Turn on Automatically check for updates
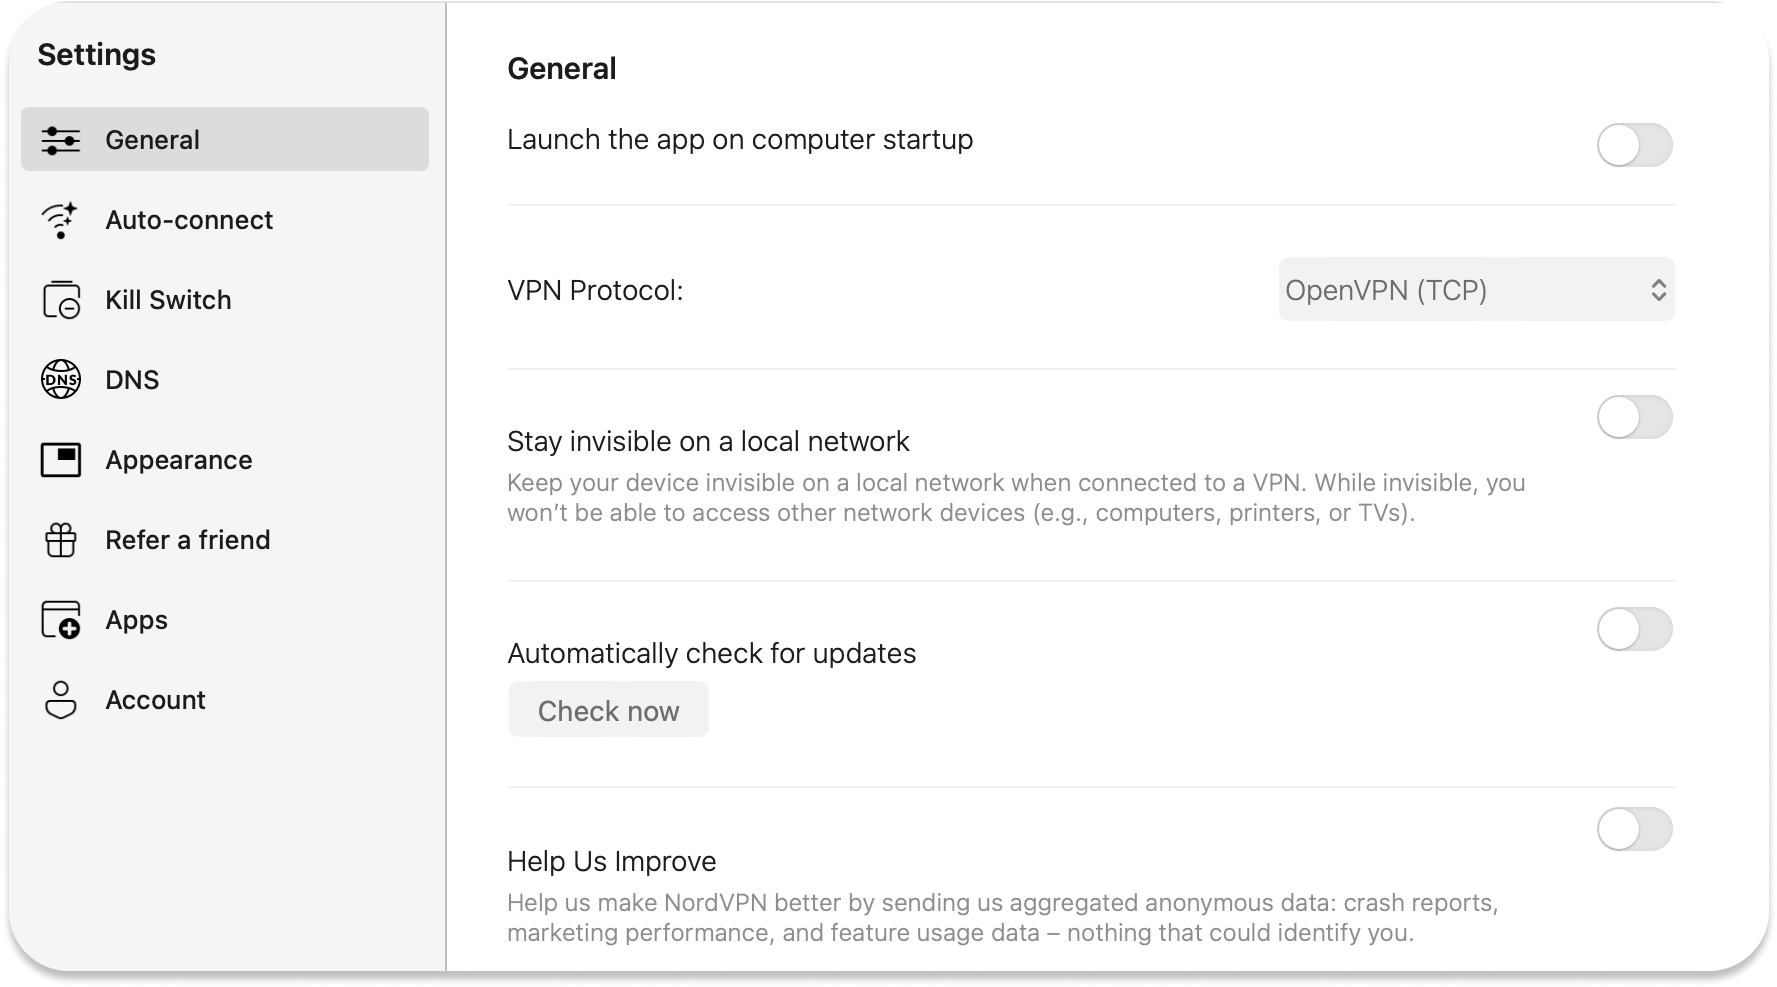The width and height of the screenshot is (1777, 987). (1634, 629)
